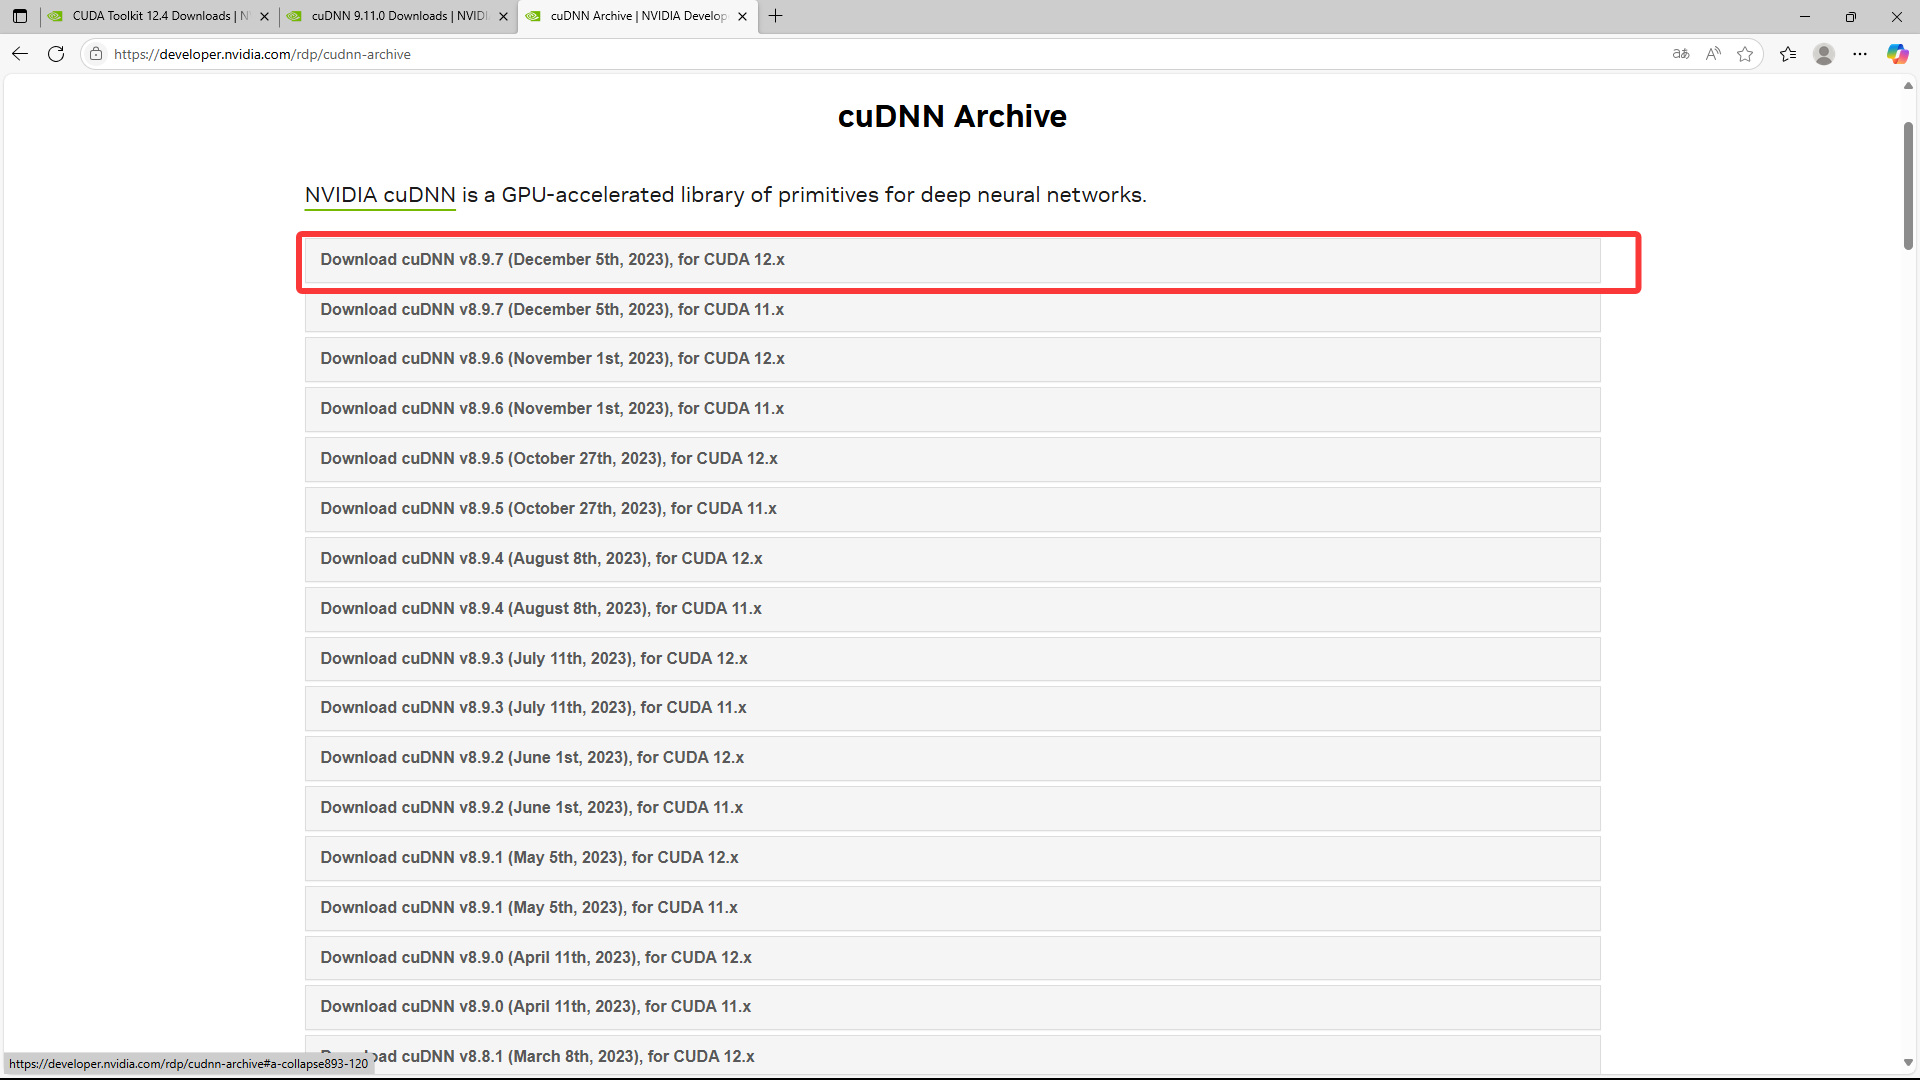Click the scrollbar down arrow
1920x1080 pixels.
point(1908,1063)
